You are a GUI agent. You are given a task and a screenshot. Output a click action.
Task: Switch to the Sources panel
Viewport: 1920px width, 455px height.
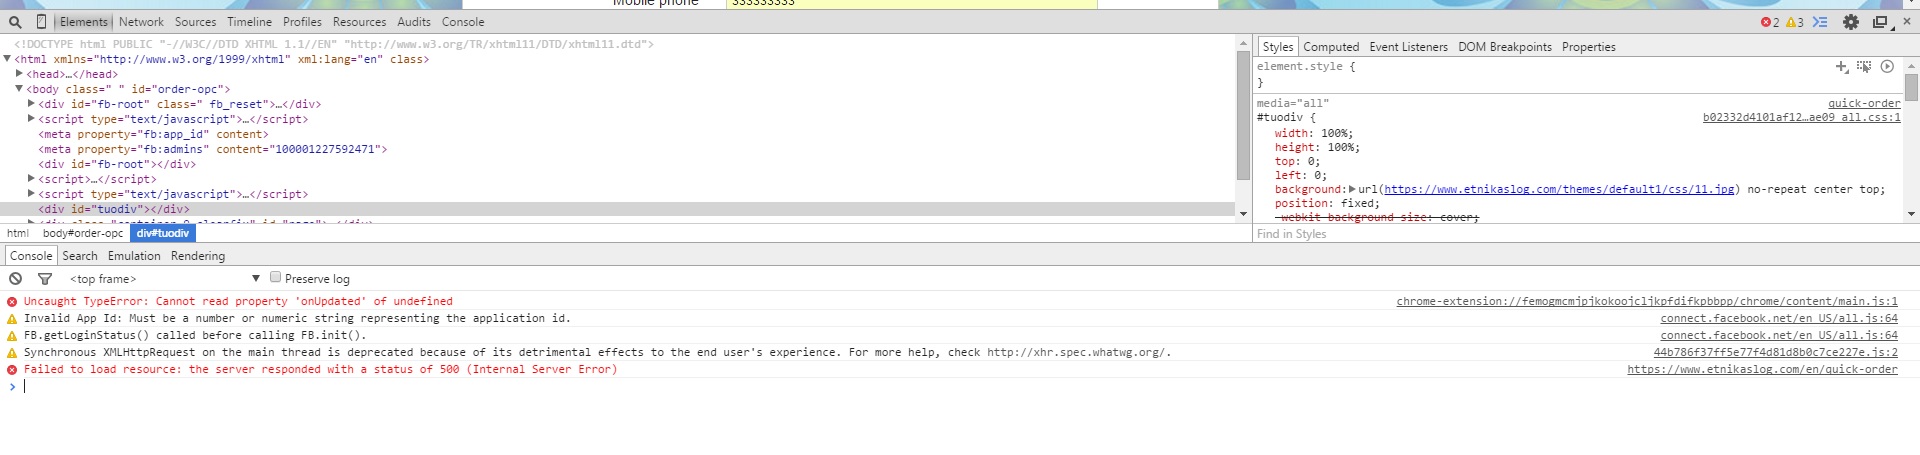point(195,22)
